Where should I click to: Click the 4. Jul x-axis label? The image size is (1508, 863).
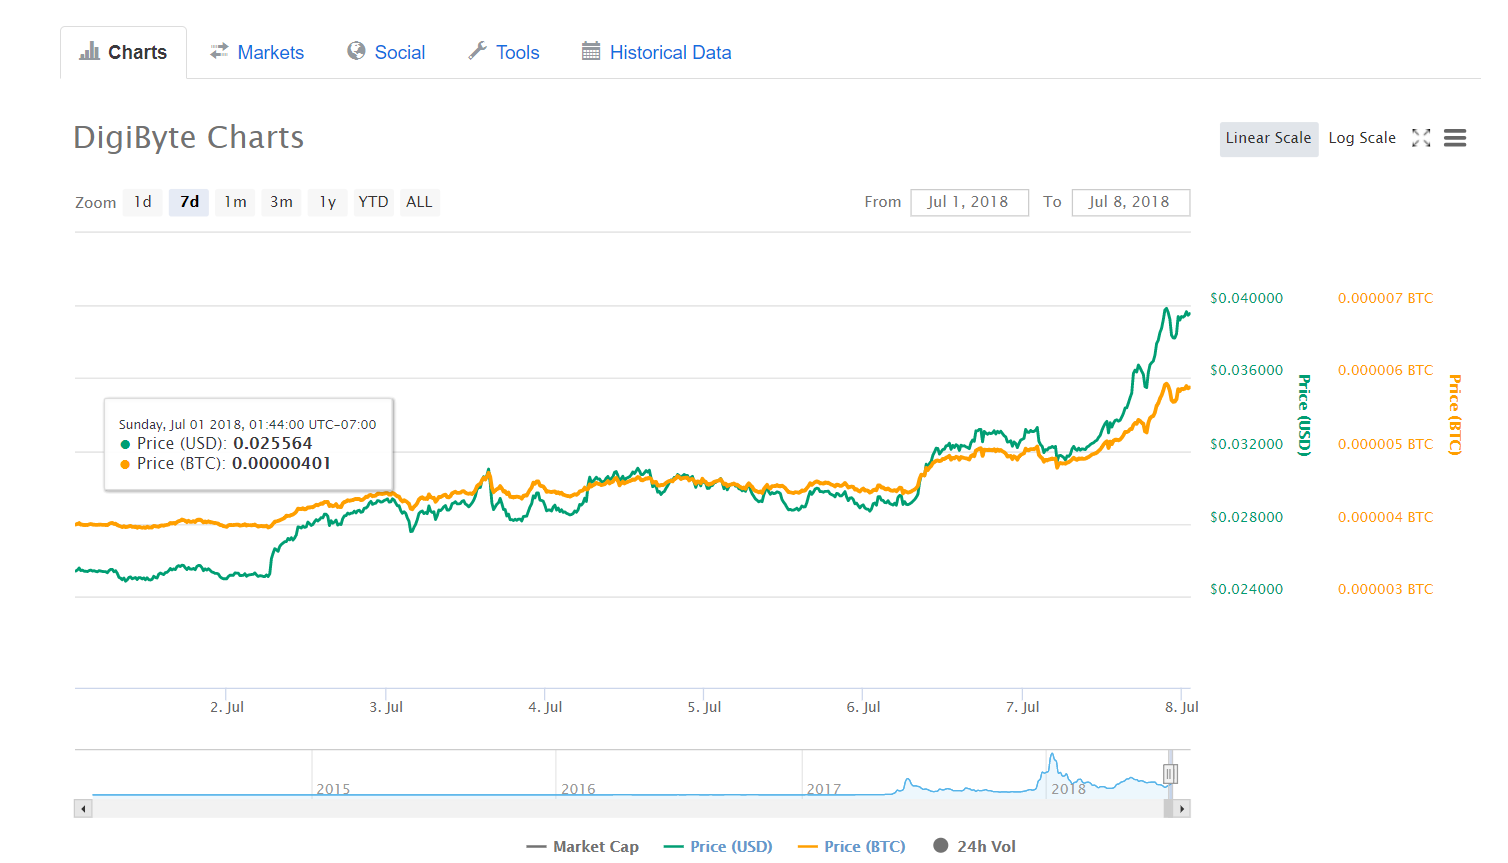click(545, 707)
